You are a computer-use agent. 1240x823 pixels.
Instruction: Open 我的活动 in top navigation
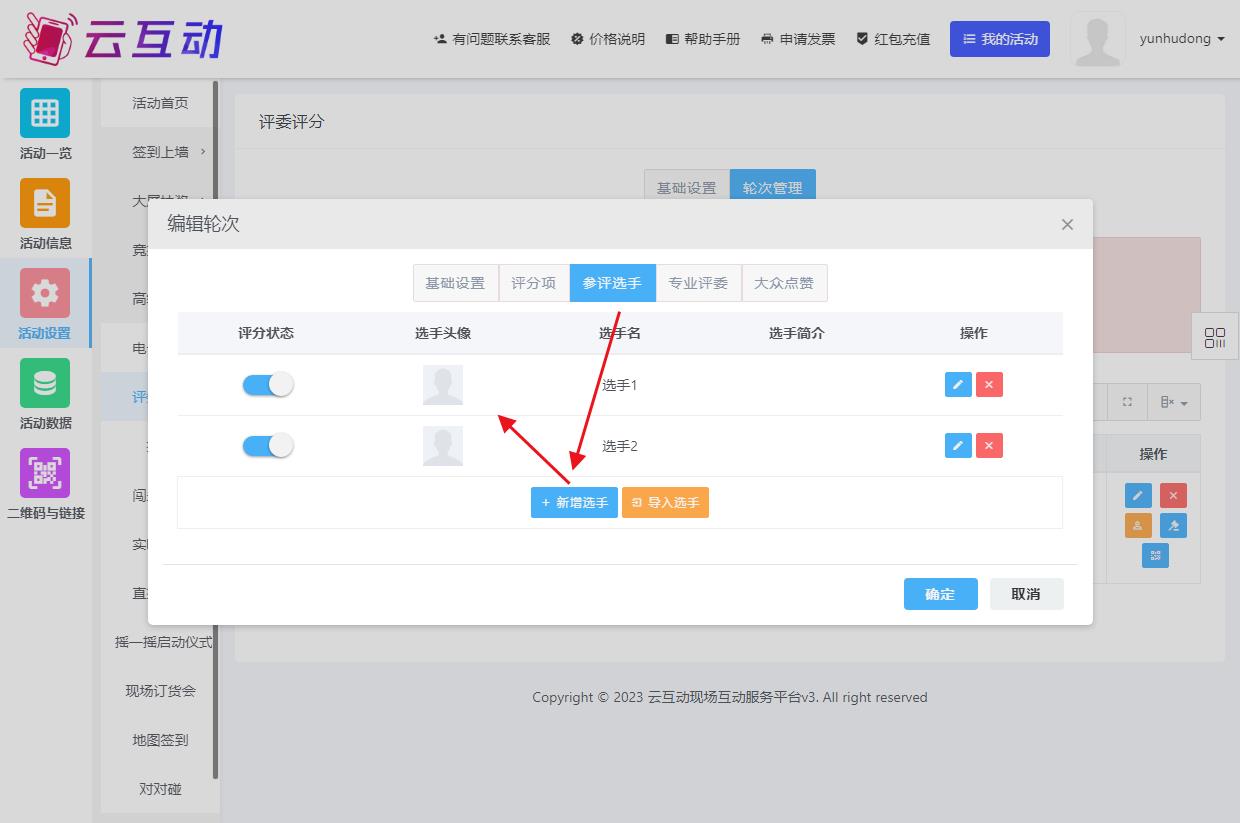[999, 39]
